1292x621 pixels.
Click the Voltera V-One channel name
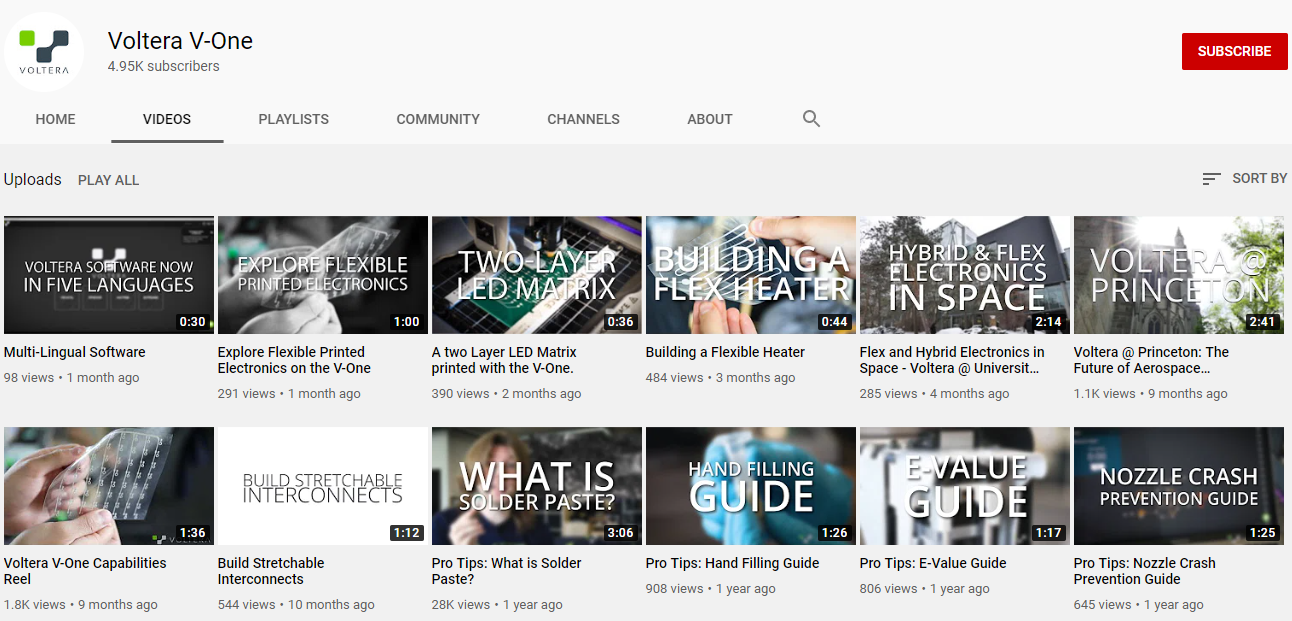[180, 41]
